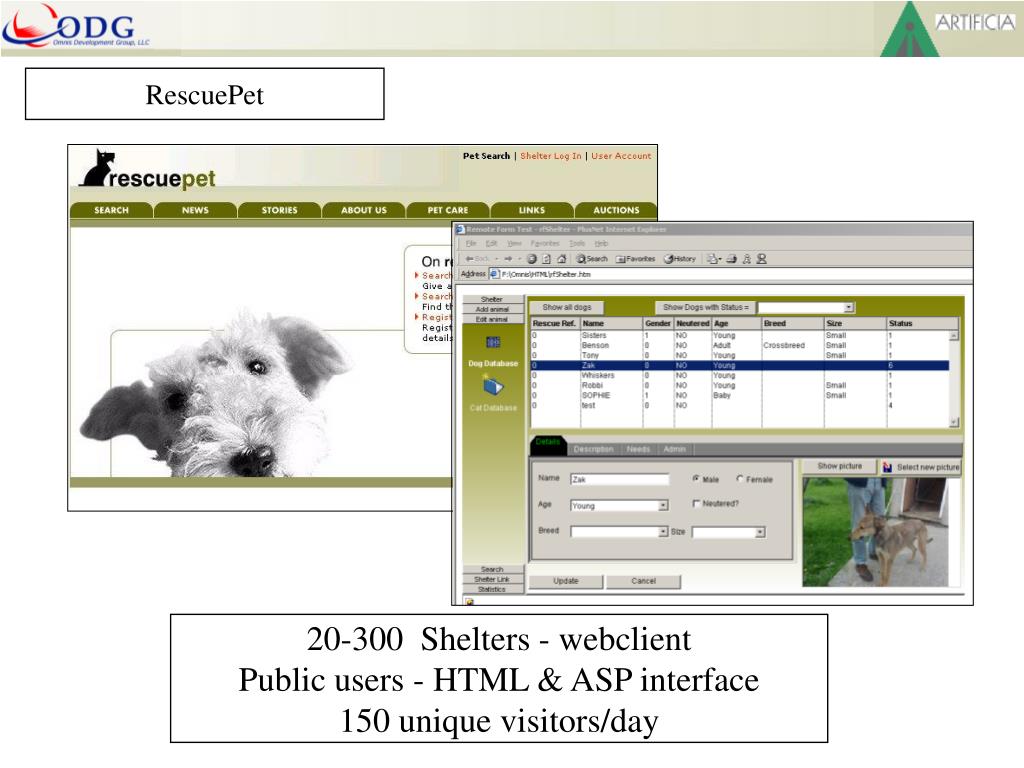Select the Male radio button
The image size is (1024, 768).
696,479
